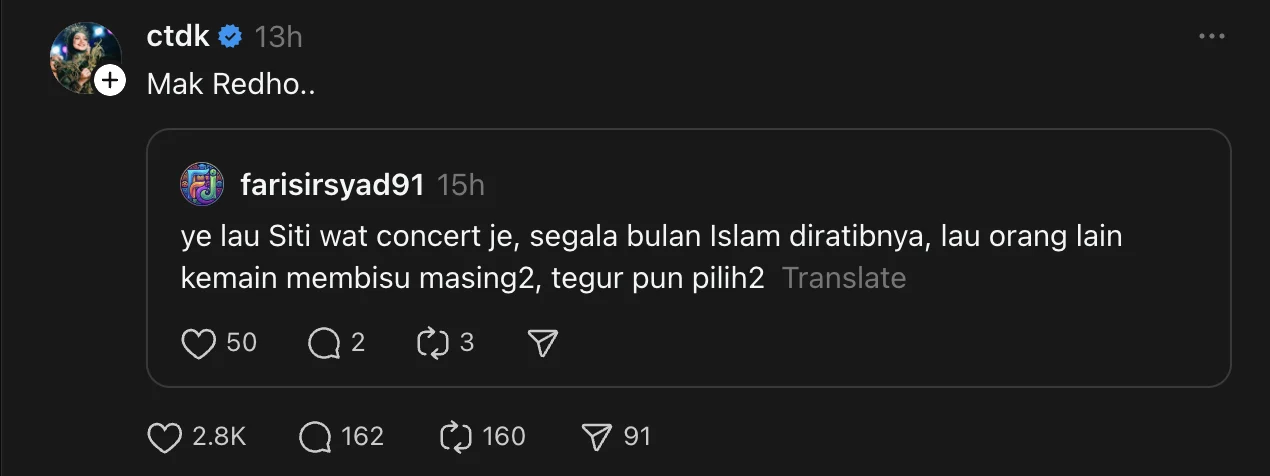Share the quoted post via the send icon
The width and height of the screenshot is (1270, 476).
[542, 343]
